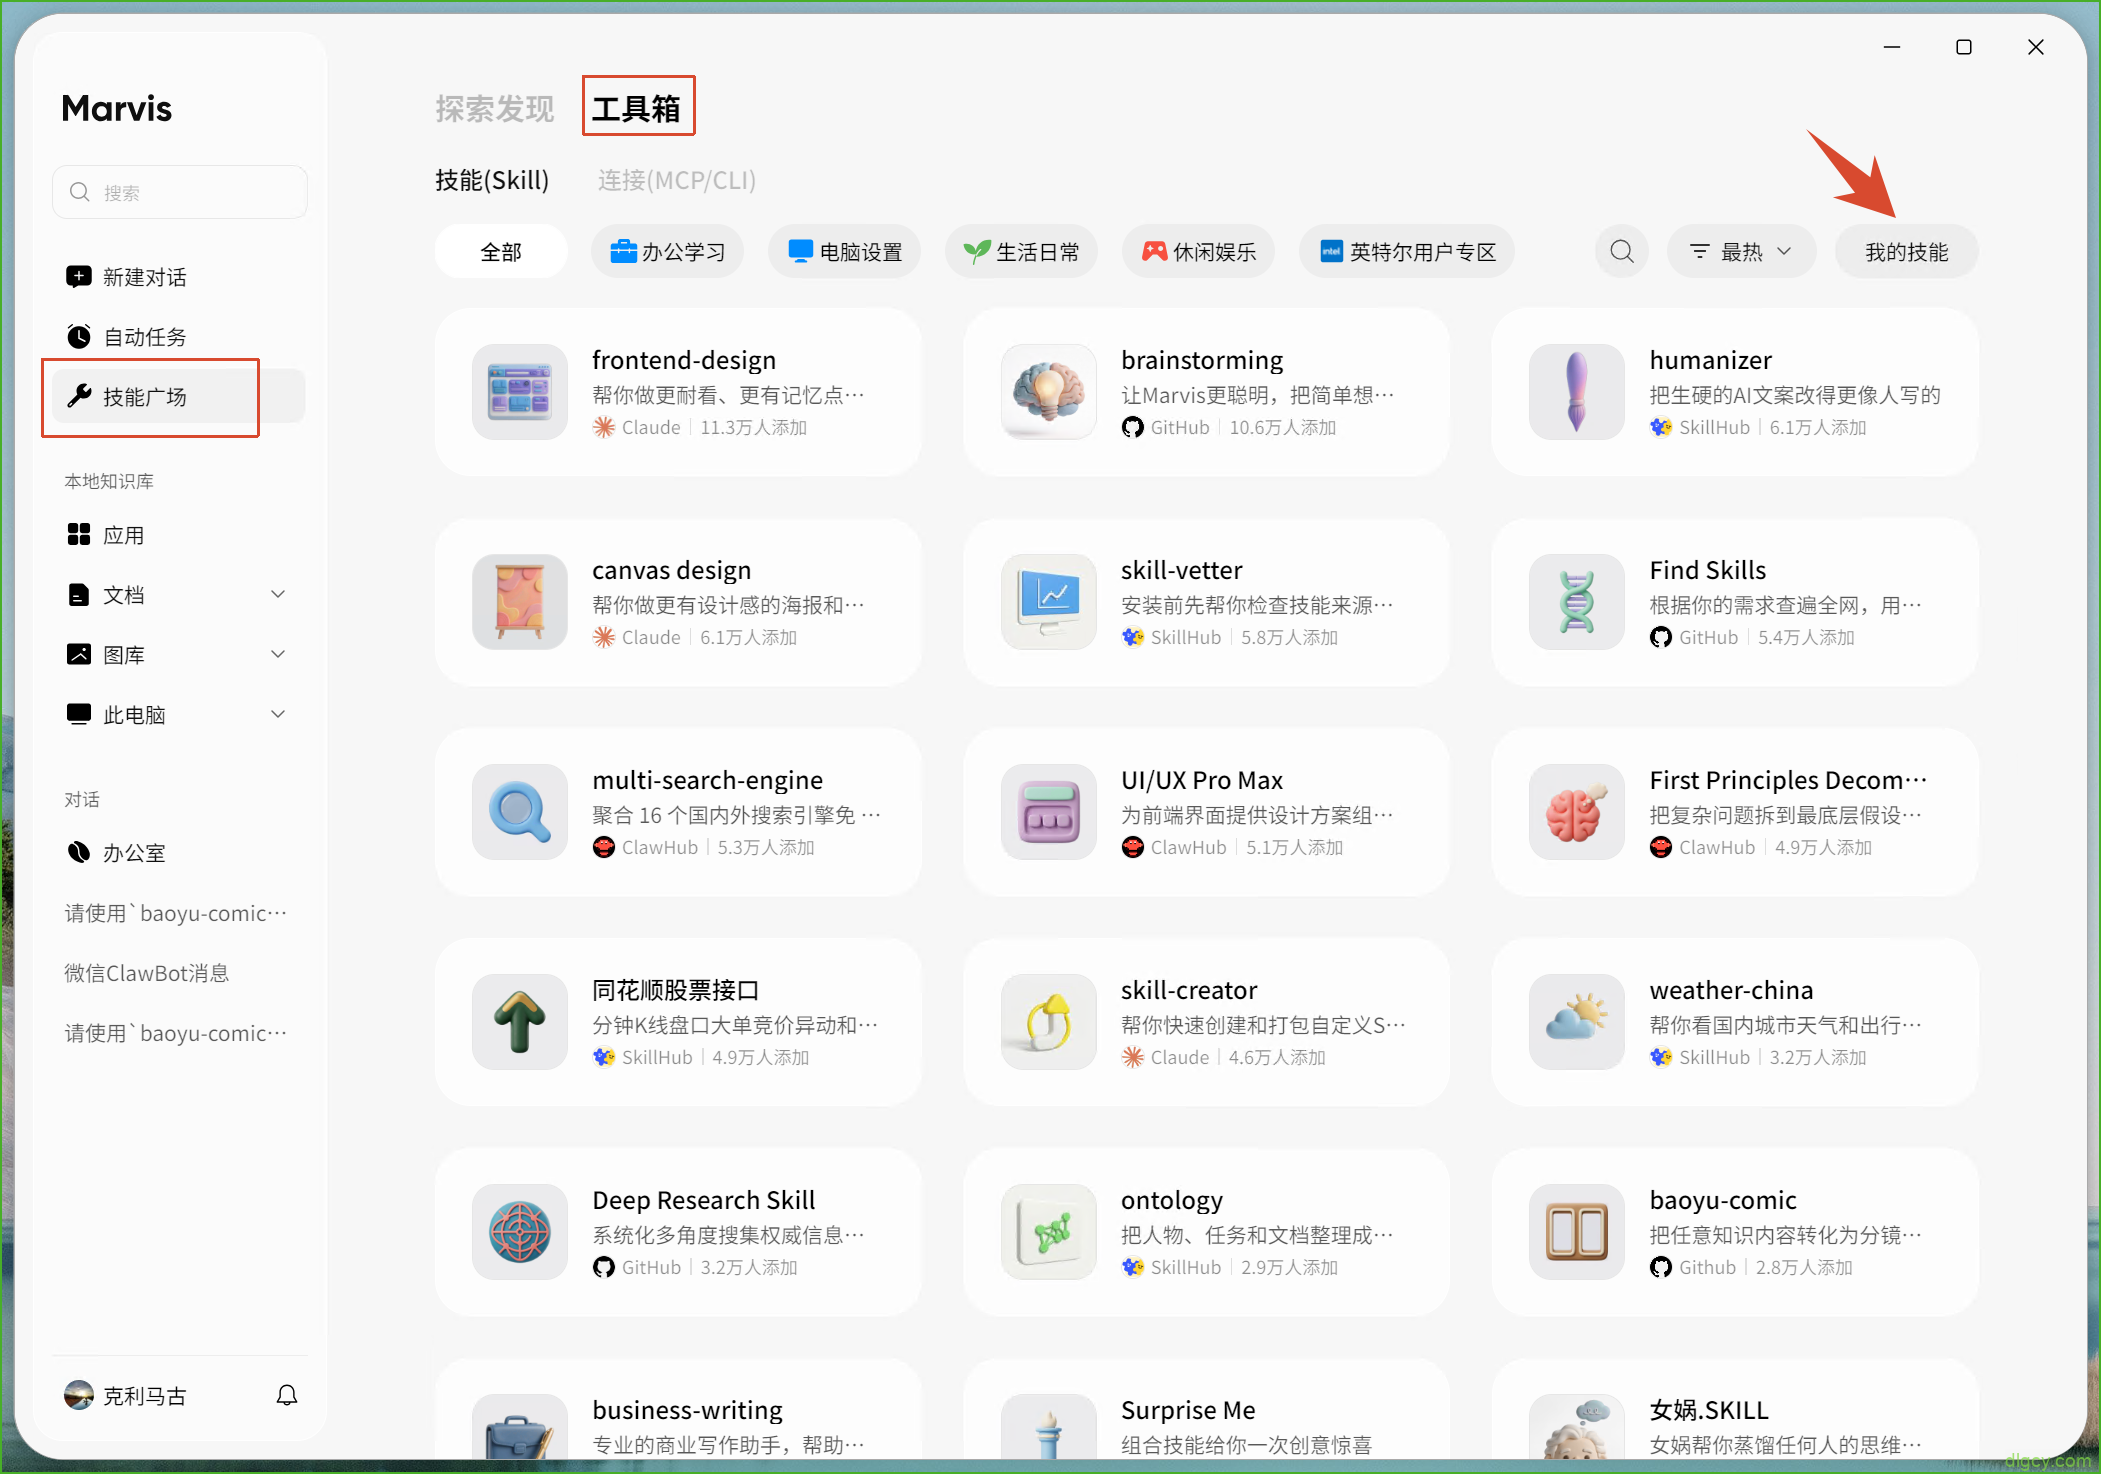The width and height of the screenshot is (2101, 1474).
Task: Expand the 文档 section chevron
Action: click(279, 594)
